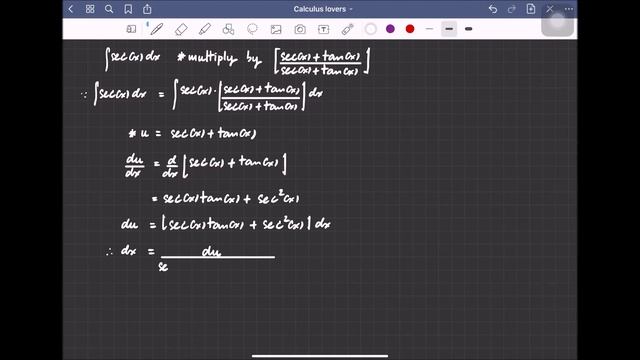
Task: Go back using the back chevron
Action: click(71, 9)
